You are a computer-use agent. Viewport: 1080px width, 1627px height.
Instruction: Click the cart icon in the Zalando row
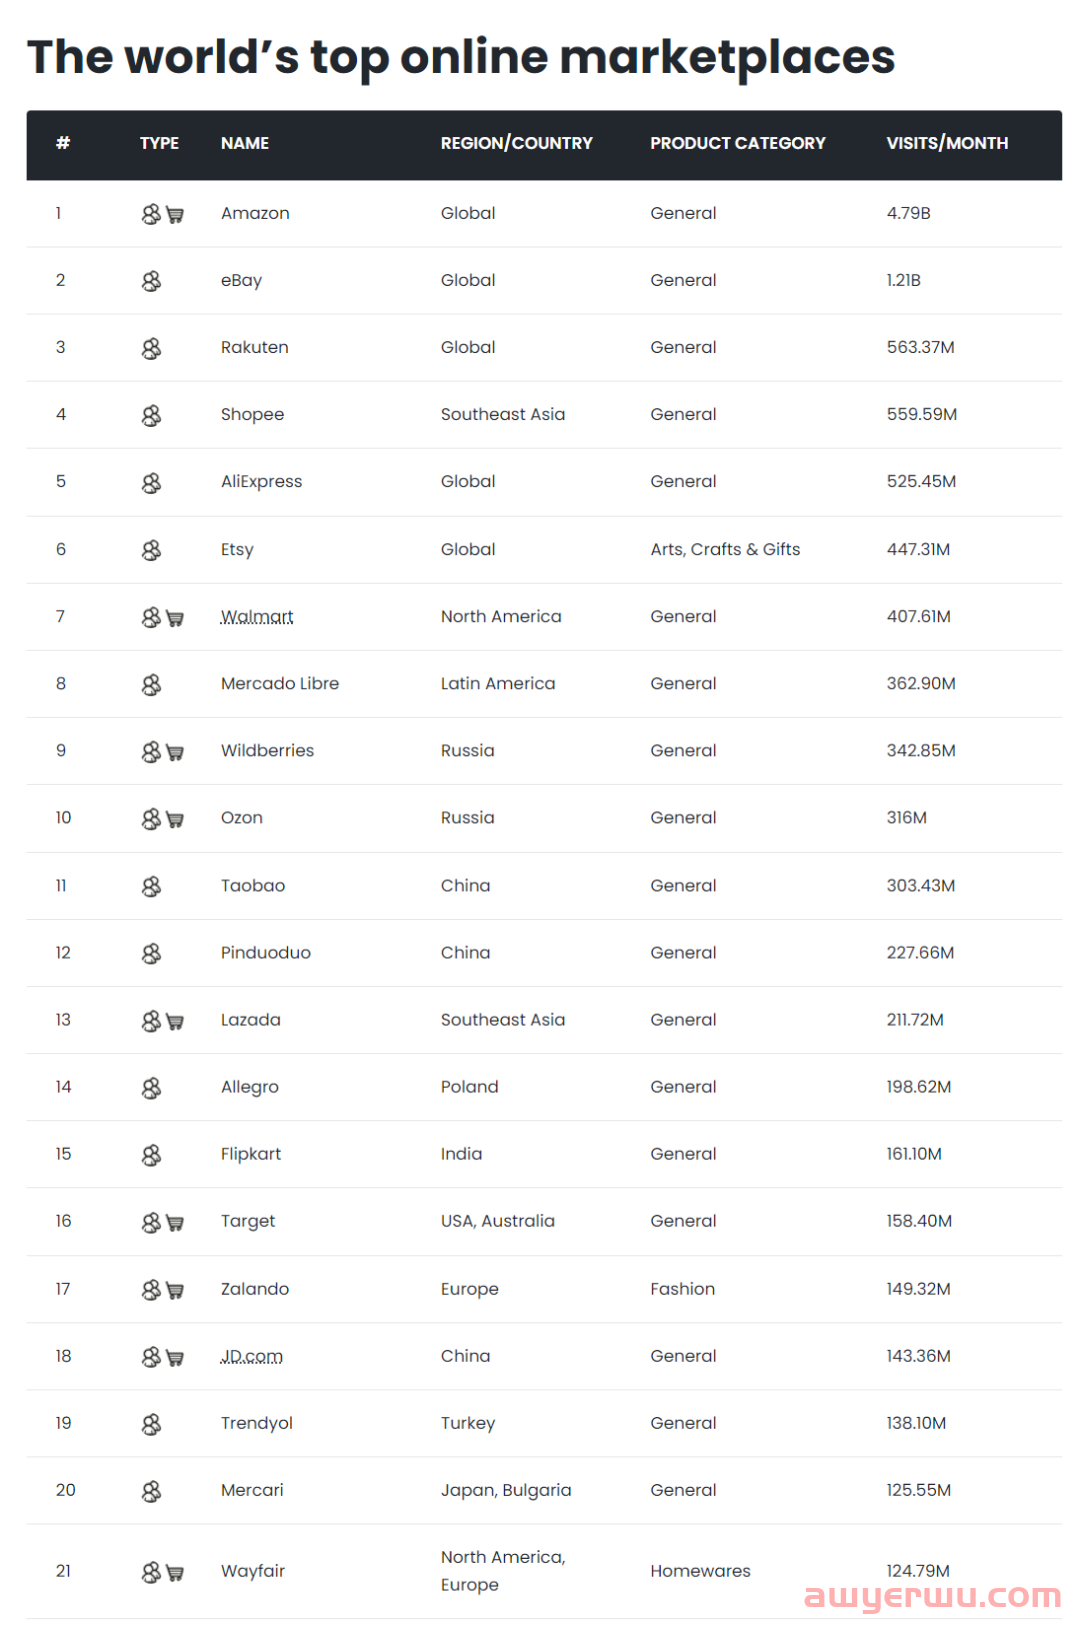[175, 1290]
